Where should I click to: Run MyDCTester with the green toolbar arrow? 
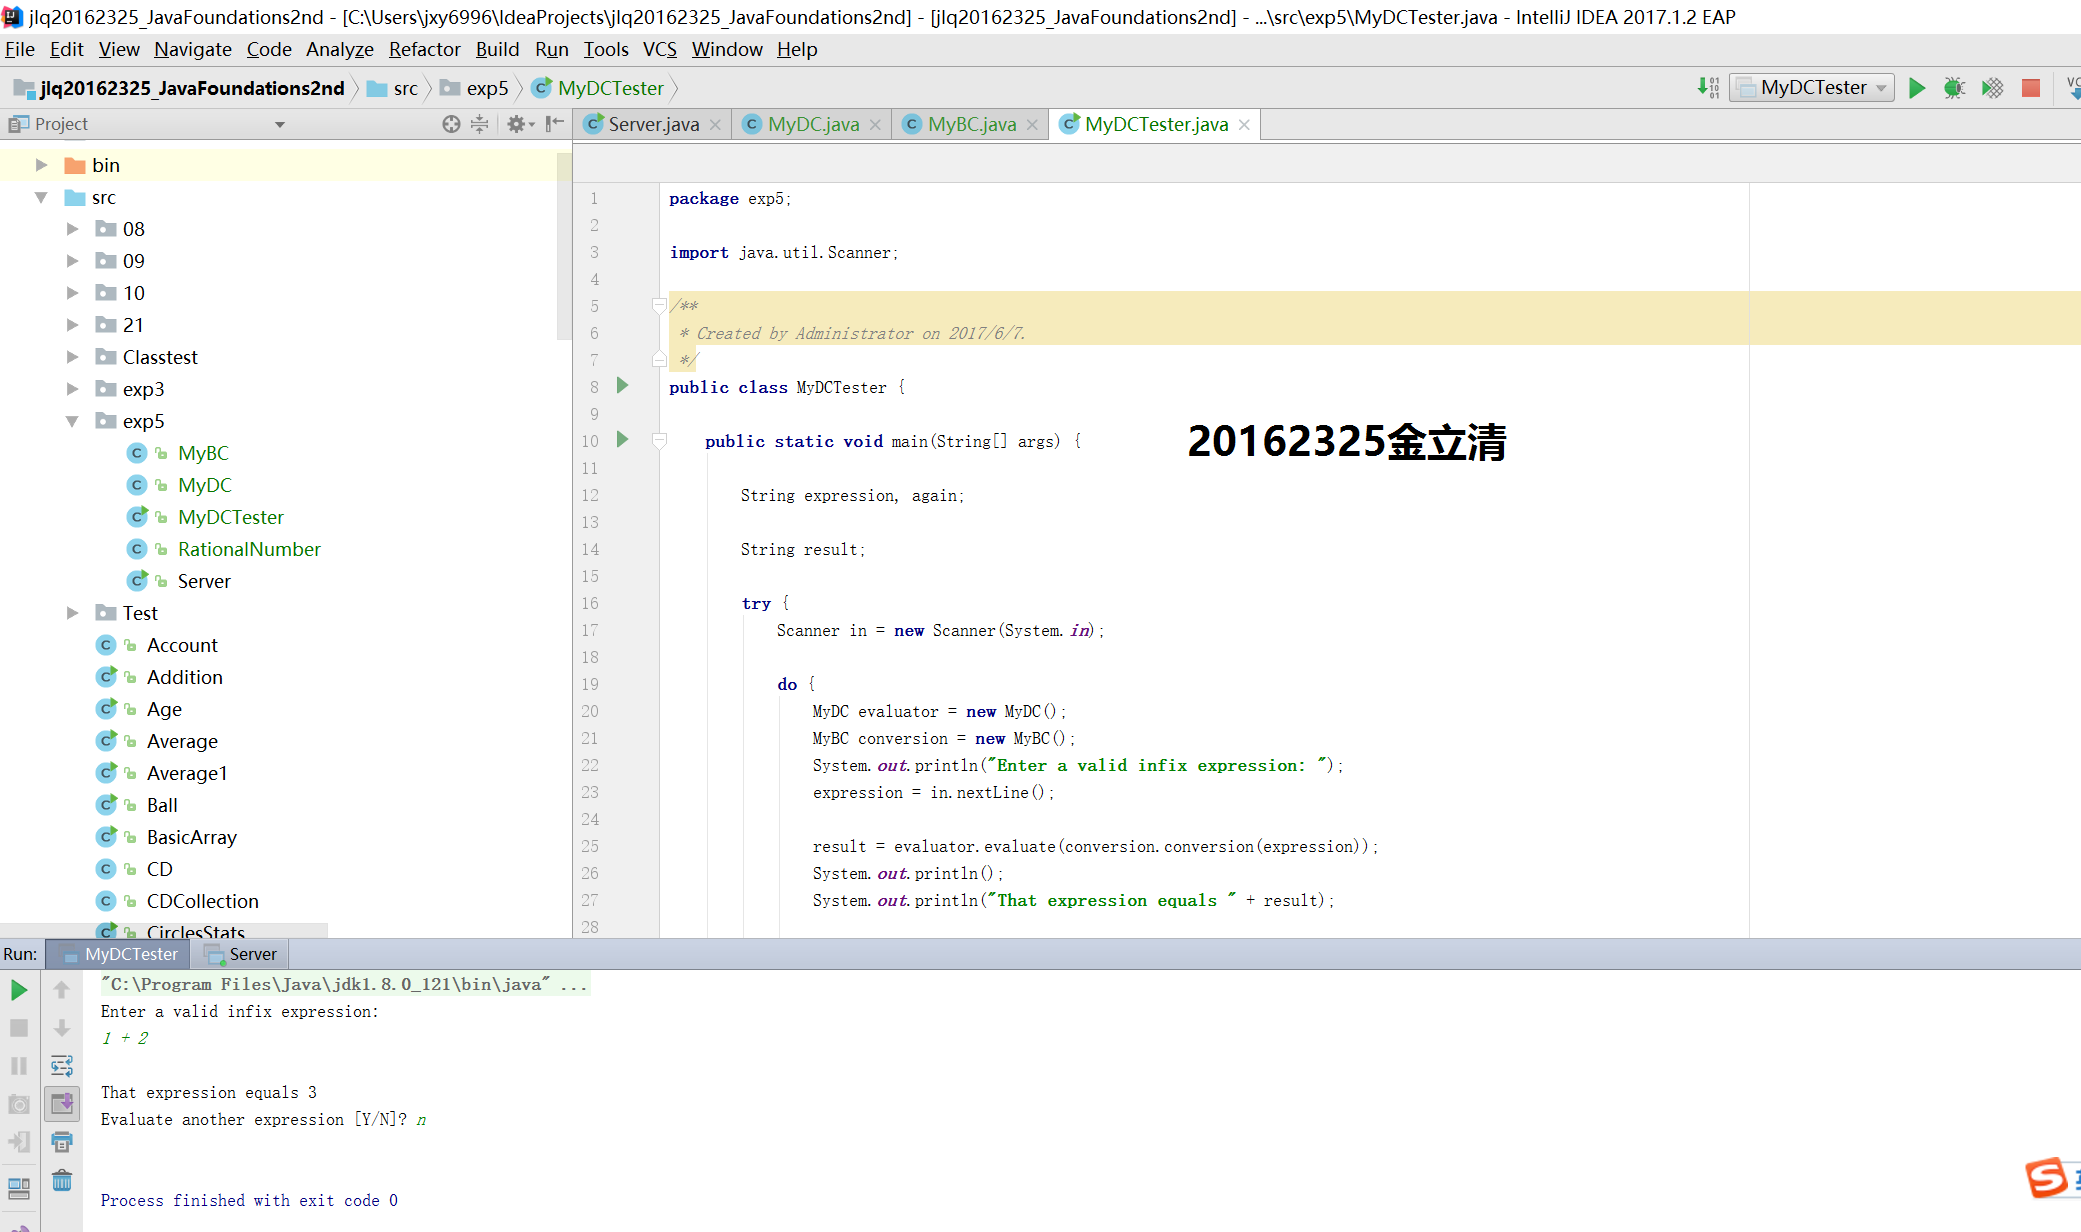[1916, 88]
